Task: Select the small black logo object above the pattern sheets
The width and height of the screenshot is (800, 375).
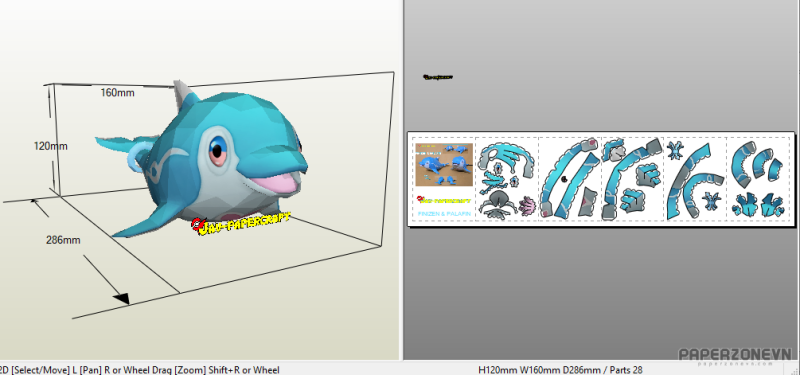Action: [438, 77]
